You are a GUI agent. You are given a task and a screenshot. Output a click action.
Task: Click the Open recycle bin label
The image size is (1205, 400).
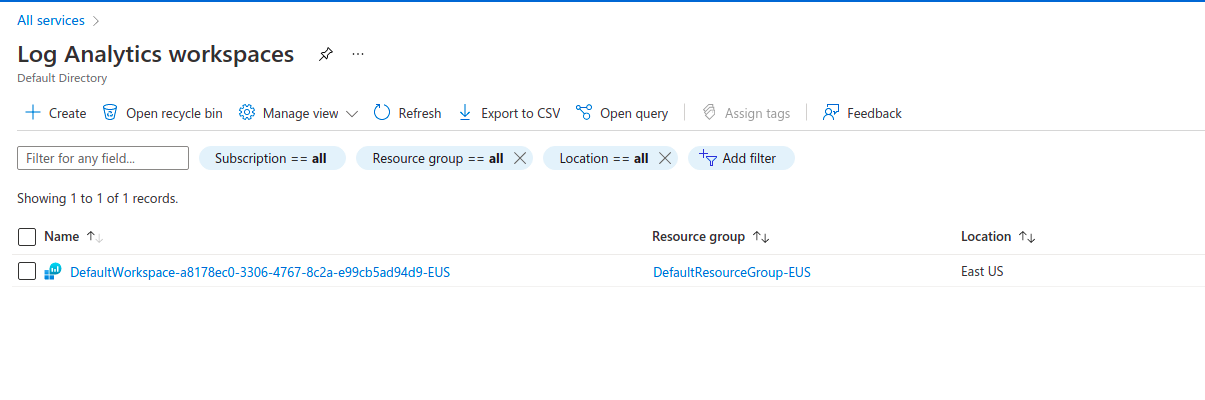[174, 113]
